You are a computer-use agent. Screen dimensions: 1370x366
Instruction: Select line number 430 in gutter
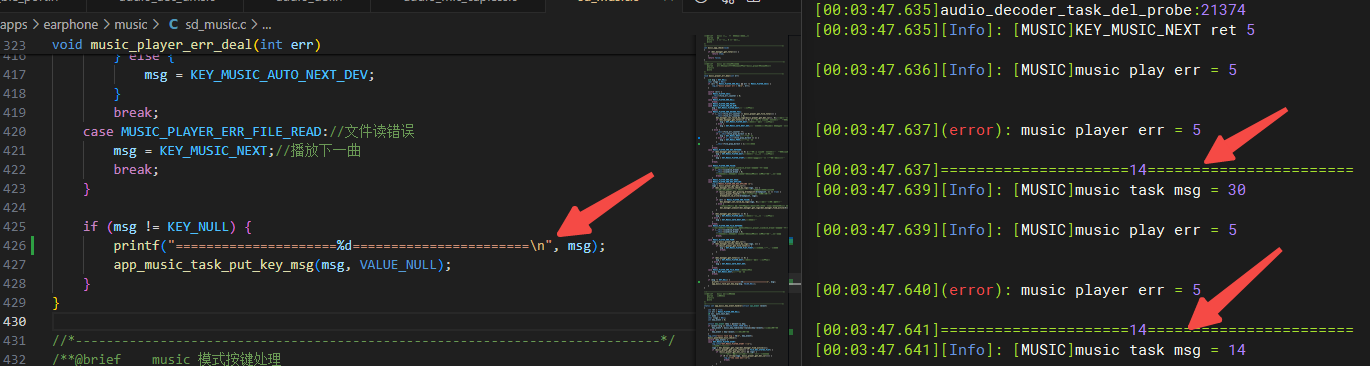click(x=16, y=321)
